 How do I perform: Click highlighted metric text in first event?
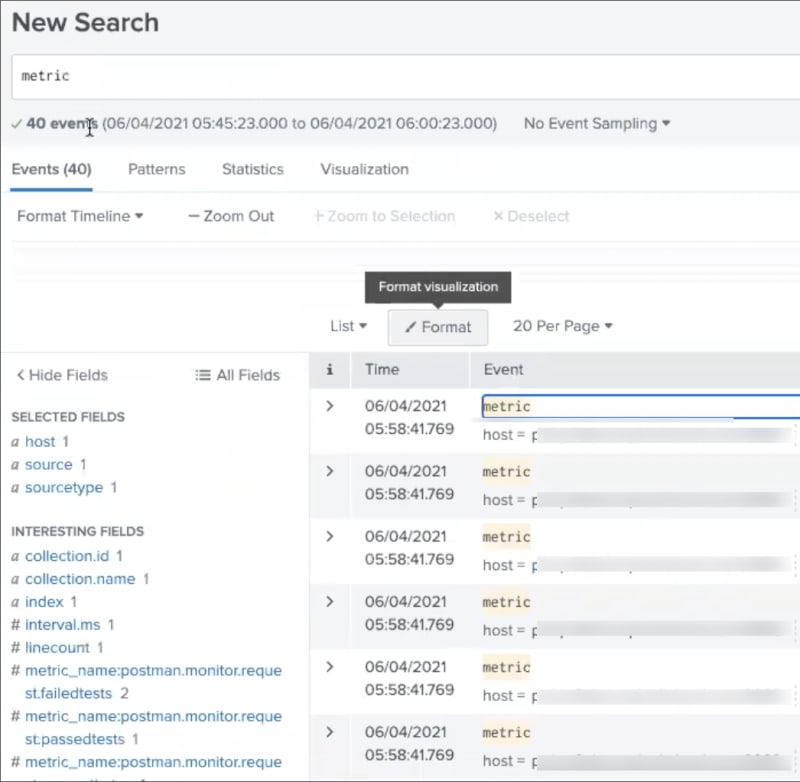506,407
